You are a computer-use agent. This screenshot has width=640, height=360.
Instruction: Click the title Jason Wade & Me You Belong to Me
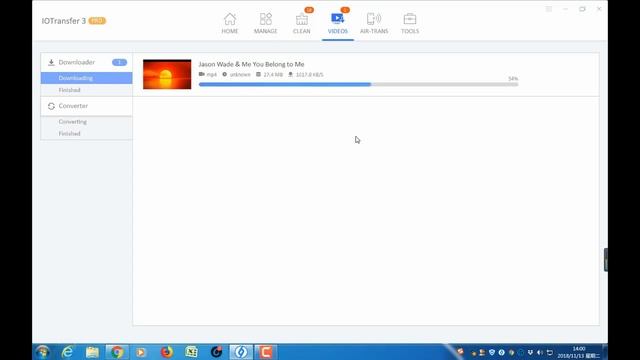tap(251, 64)
